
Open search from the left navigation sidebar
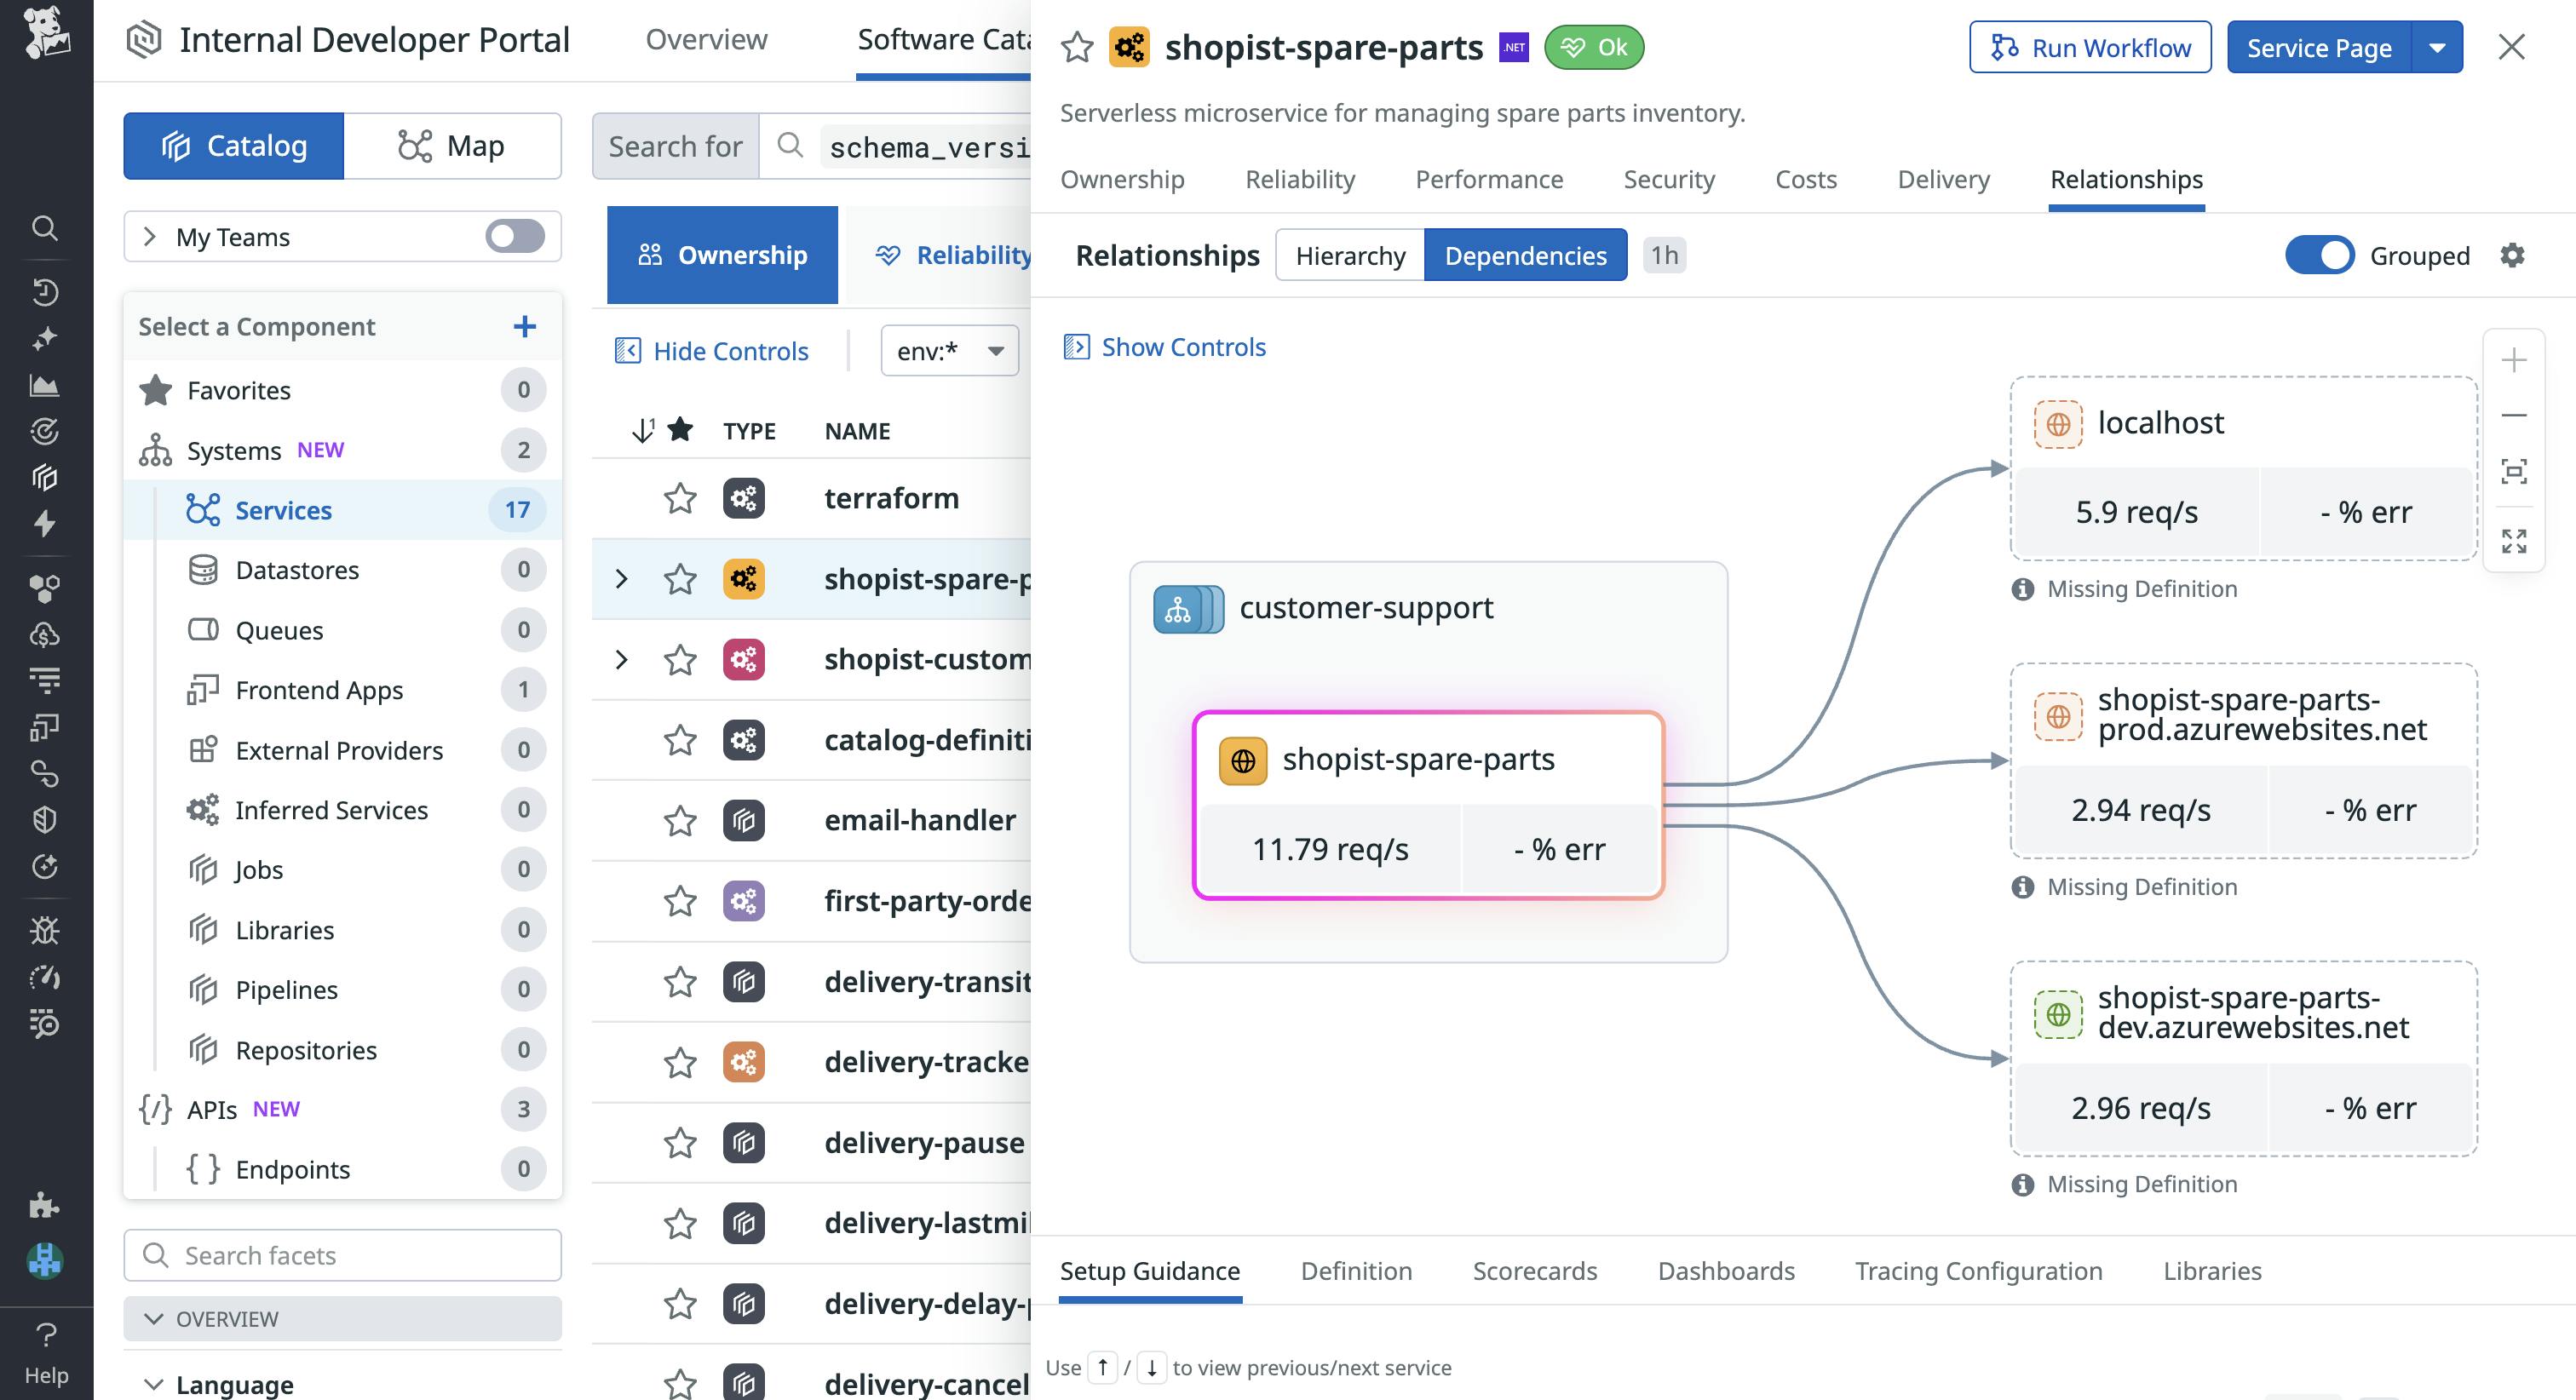click(45, 228)
